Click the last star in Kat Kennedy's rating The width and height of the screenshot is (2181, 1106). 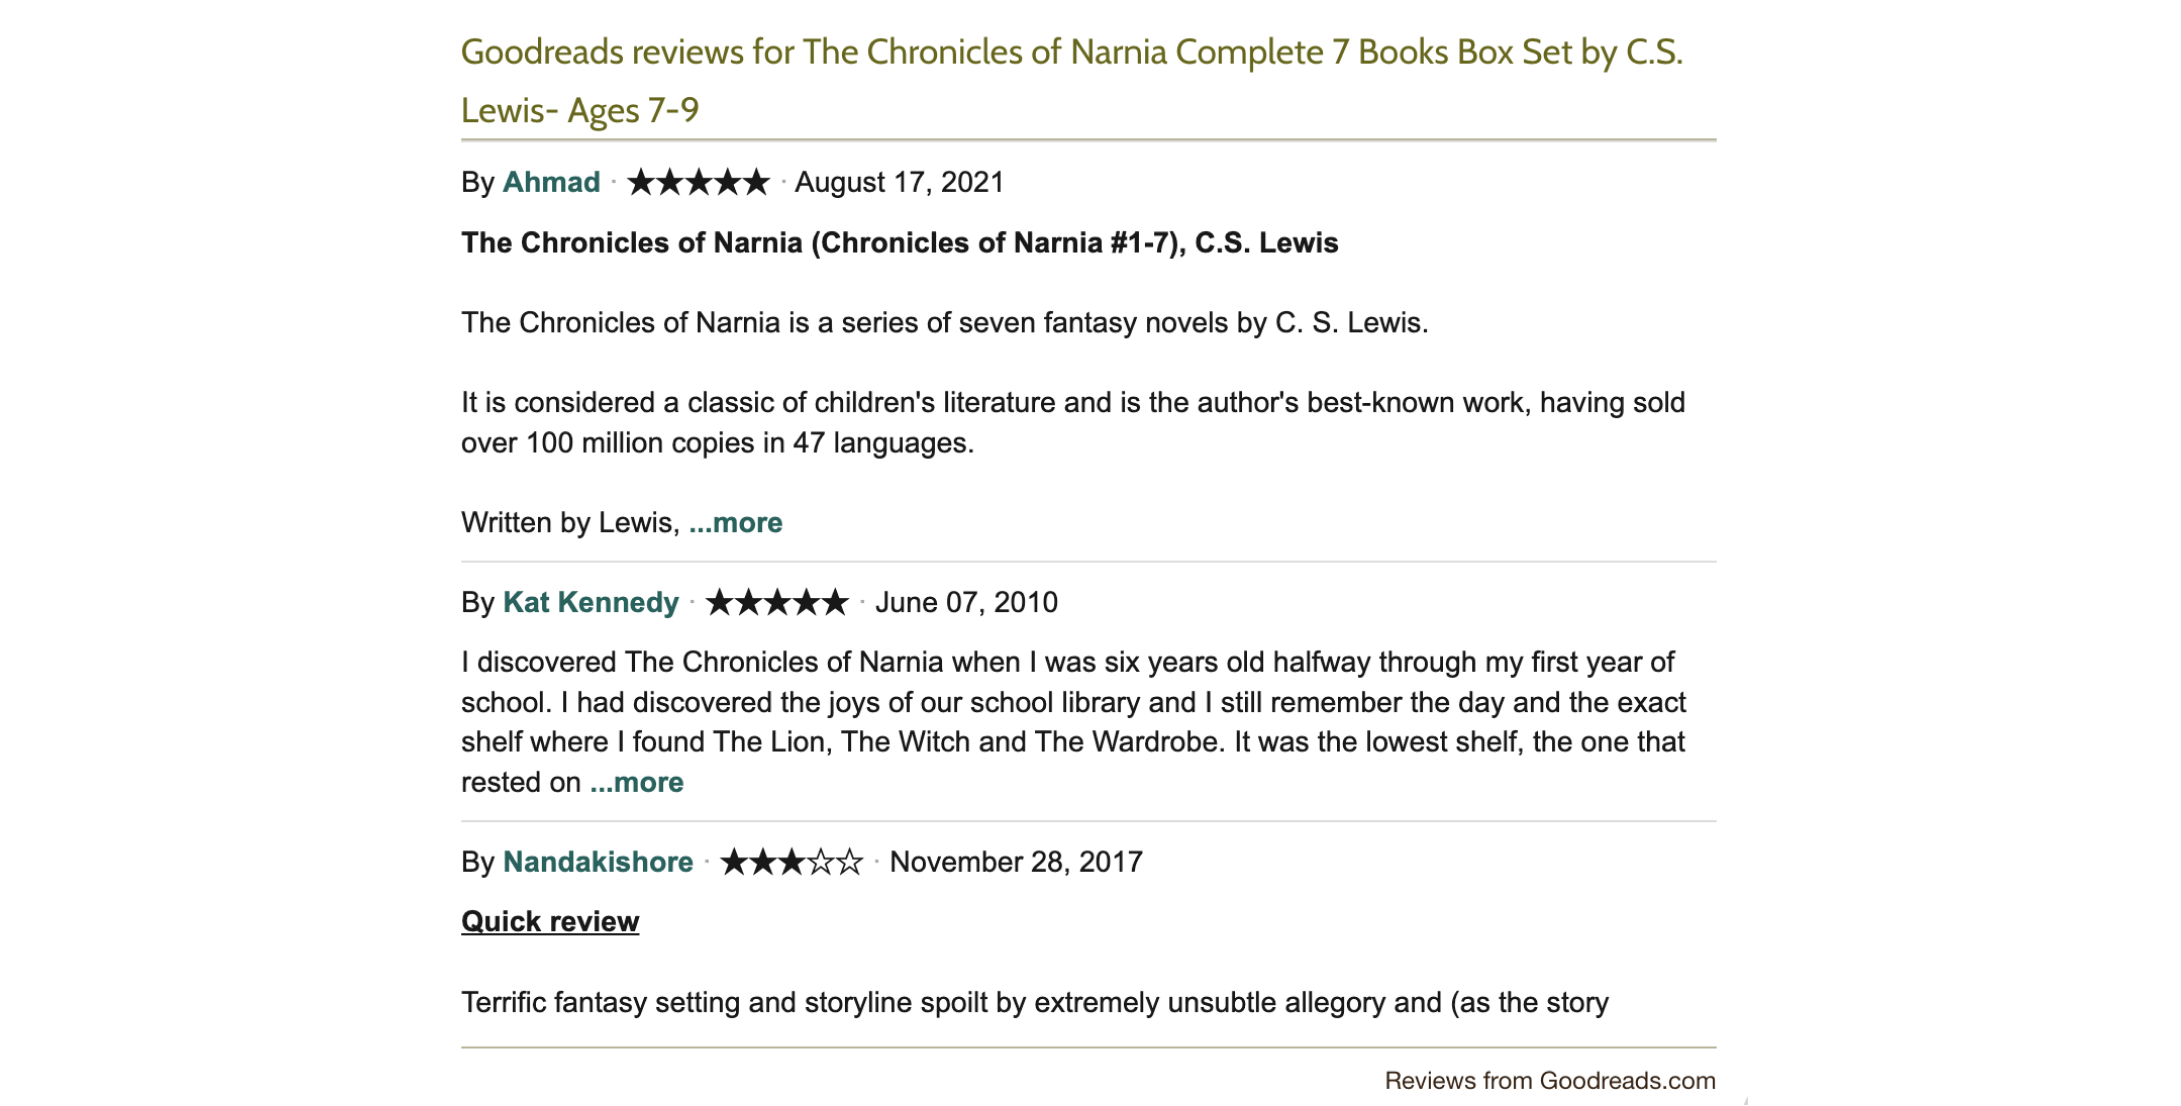tap(835, 602)
